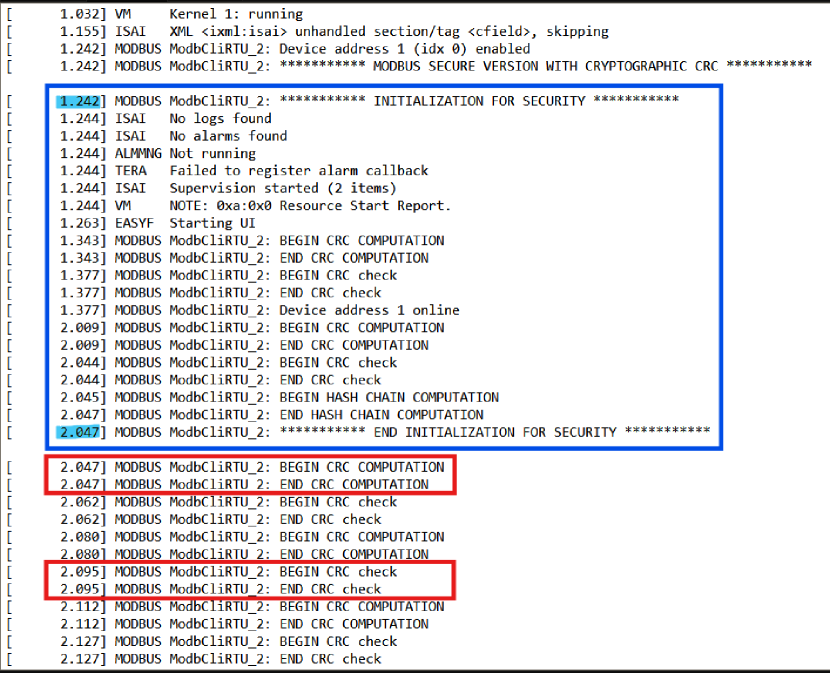This screenshot has height=673, width=830.
Task: Click the '1.032' timestamp
Action: click(x=79, y=14)
